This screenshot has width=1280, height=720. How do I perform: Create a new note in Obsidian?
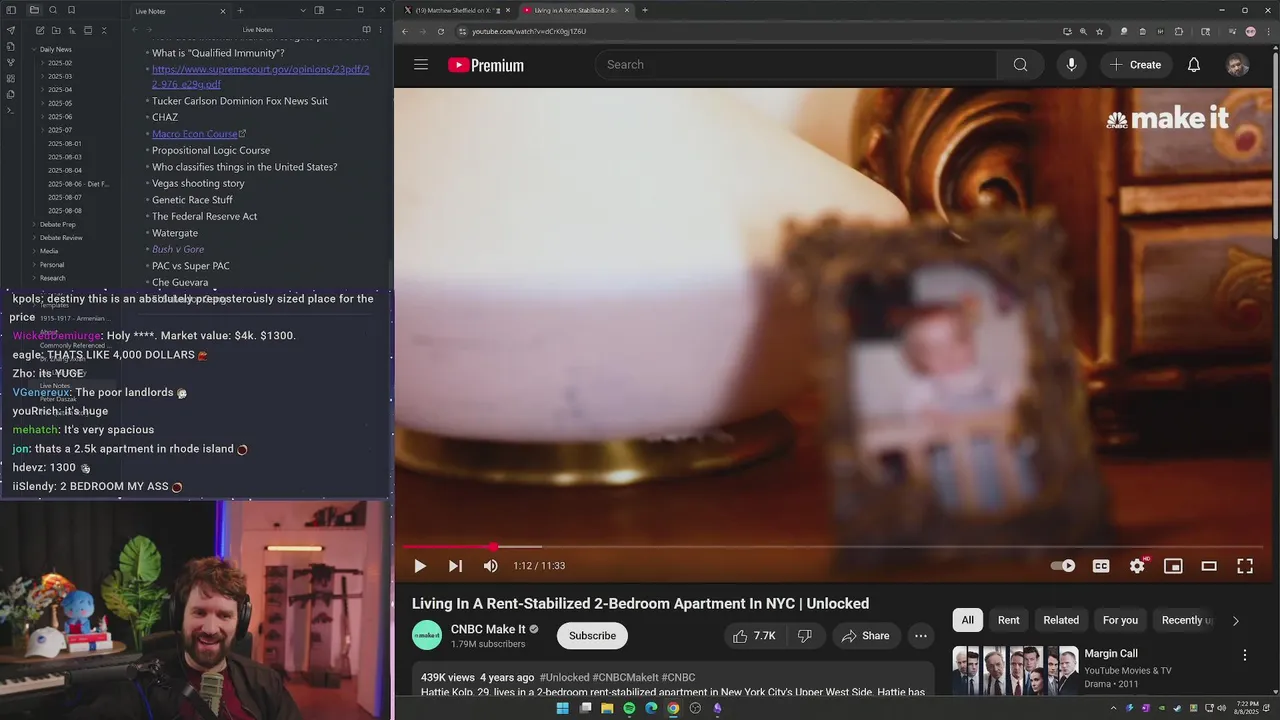39,31
